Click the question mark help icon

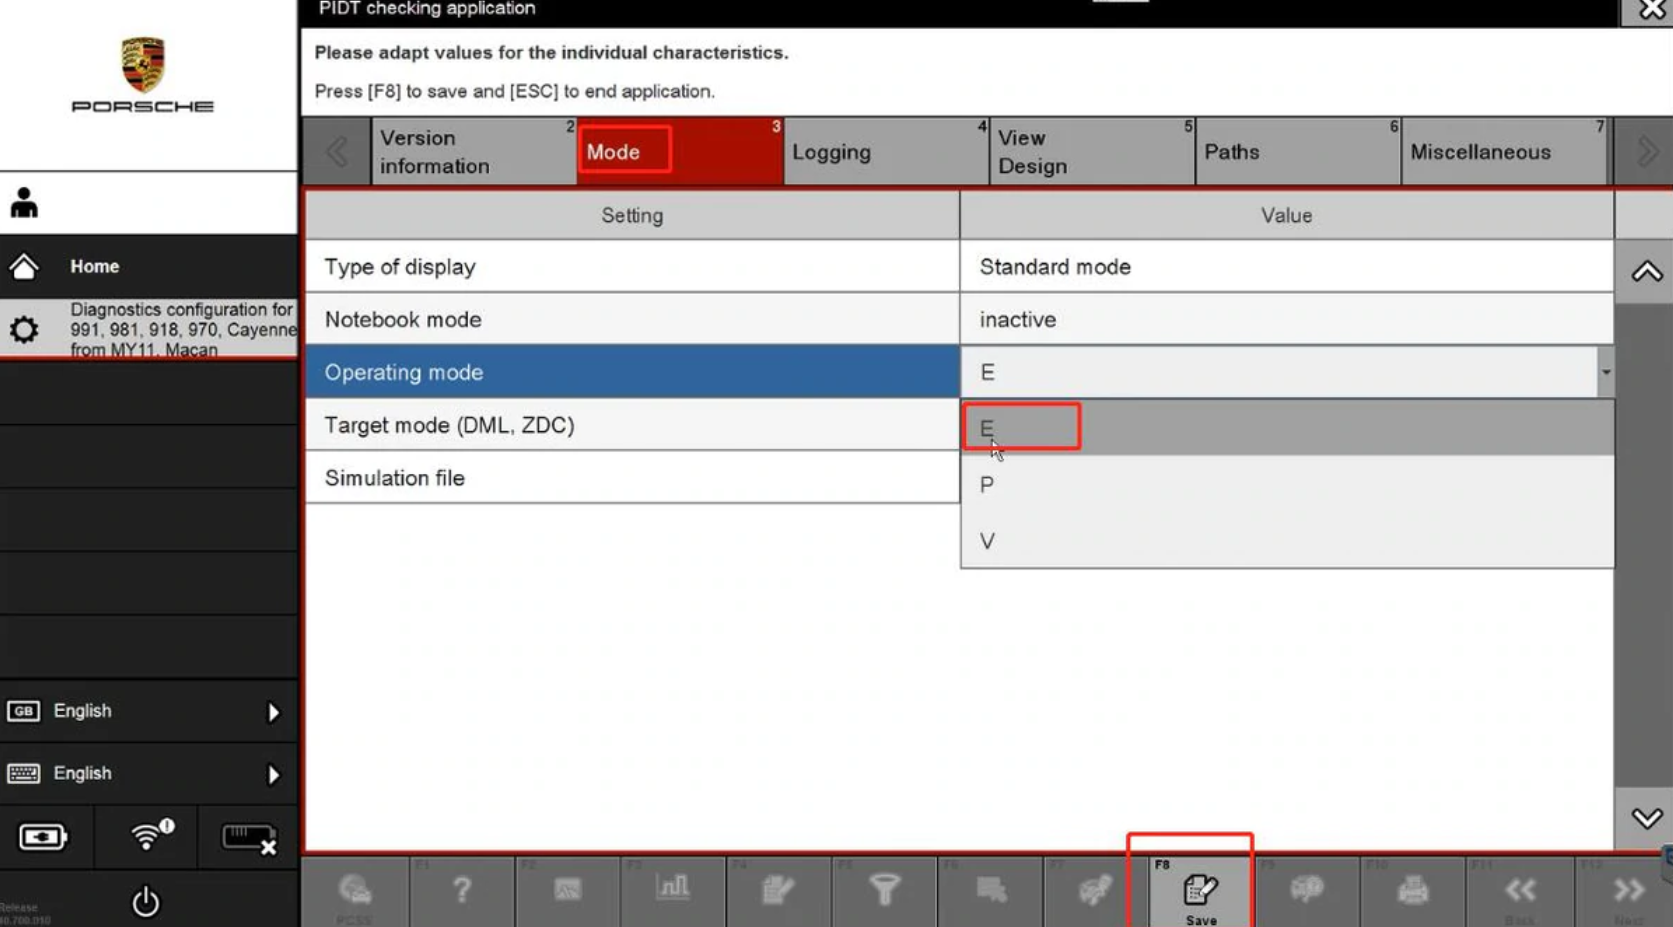(461, 889)
